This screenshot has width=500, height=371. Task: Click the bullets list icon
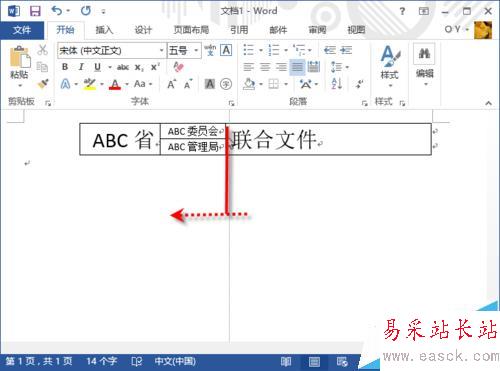(249, 50)
